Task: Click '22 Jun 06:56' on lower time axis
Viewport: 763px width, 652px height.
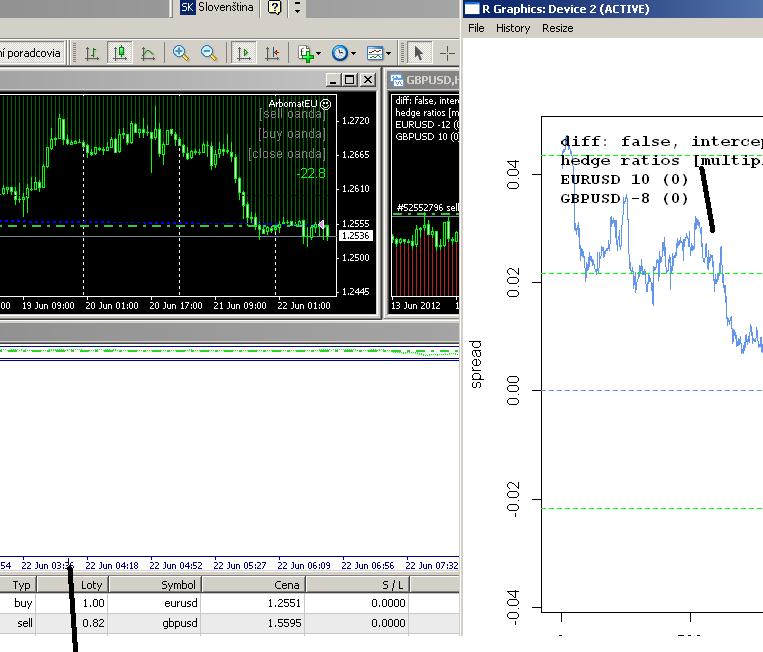Action: pyautogui.click(x=367, y=565)
